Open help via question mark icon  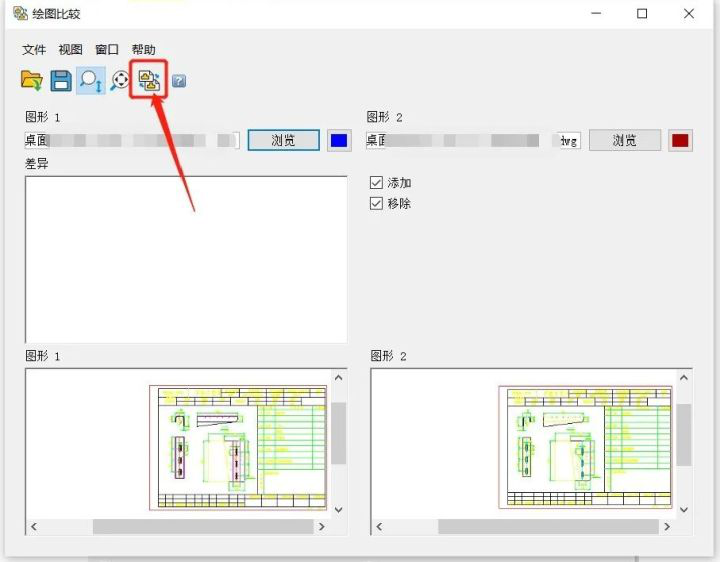click(179, 81)
